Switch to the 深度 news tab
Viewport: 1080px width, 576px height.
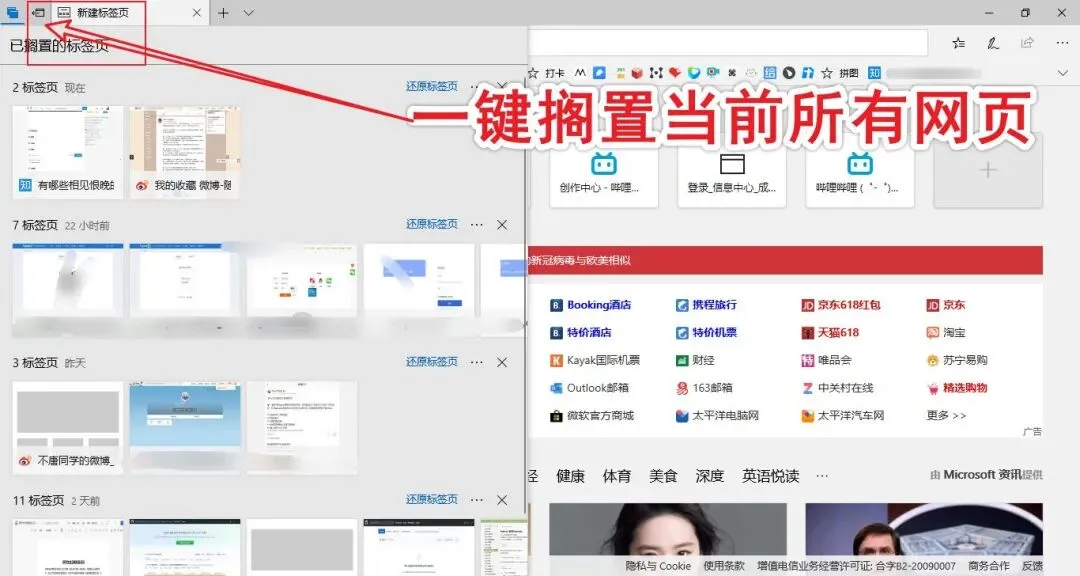click(x=709, y=475)
